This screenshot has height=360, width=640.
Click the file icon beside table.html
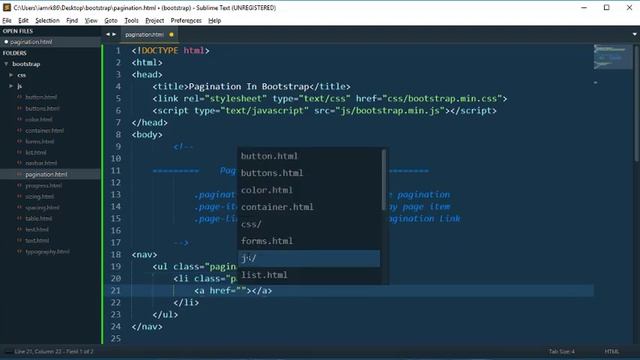pos(19,218)
